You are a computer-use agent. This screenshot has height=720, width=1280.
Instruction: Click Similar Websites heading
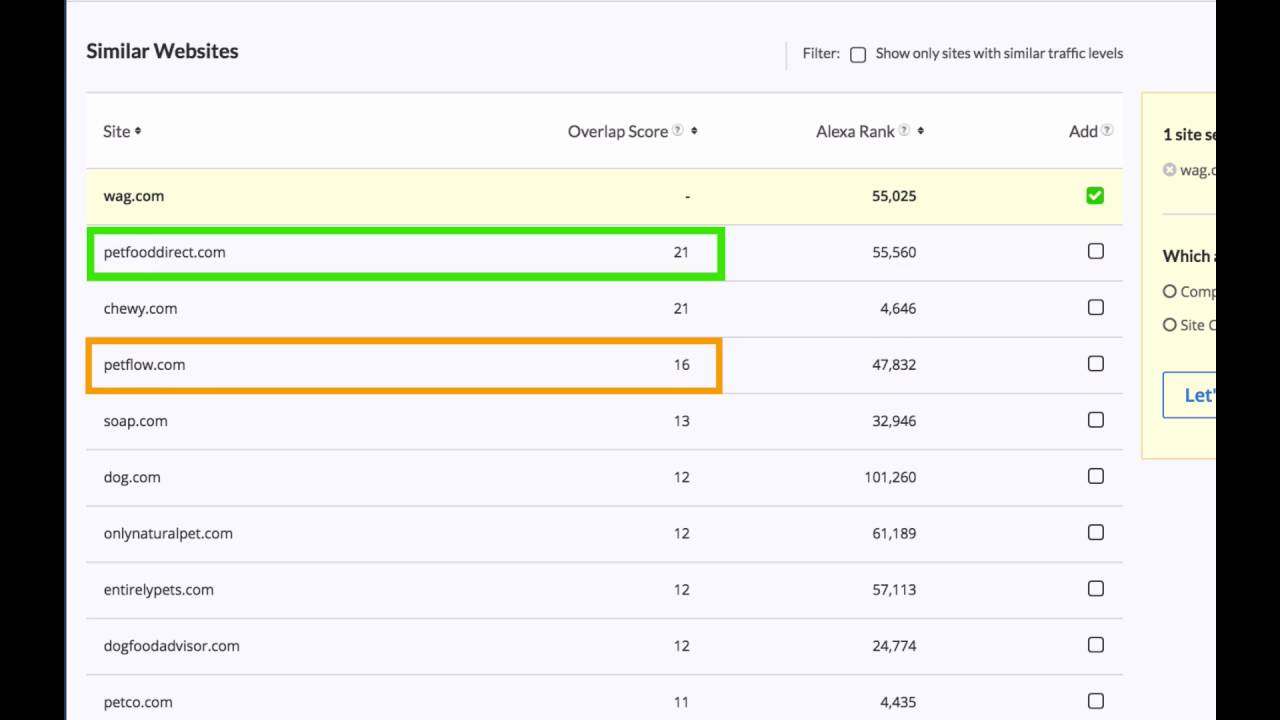tap(162, 51)
